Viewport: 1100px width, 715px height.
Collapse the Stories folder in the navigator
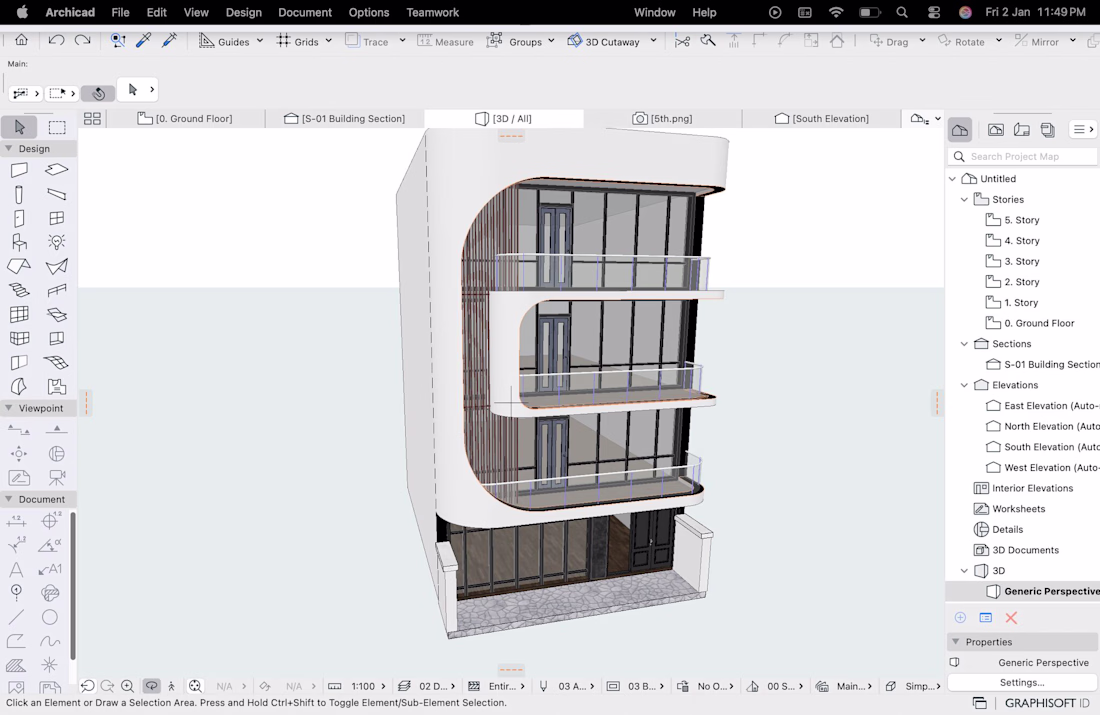pos(965,199)
